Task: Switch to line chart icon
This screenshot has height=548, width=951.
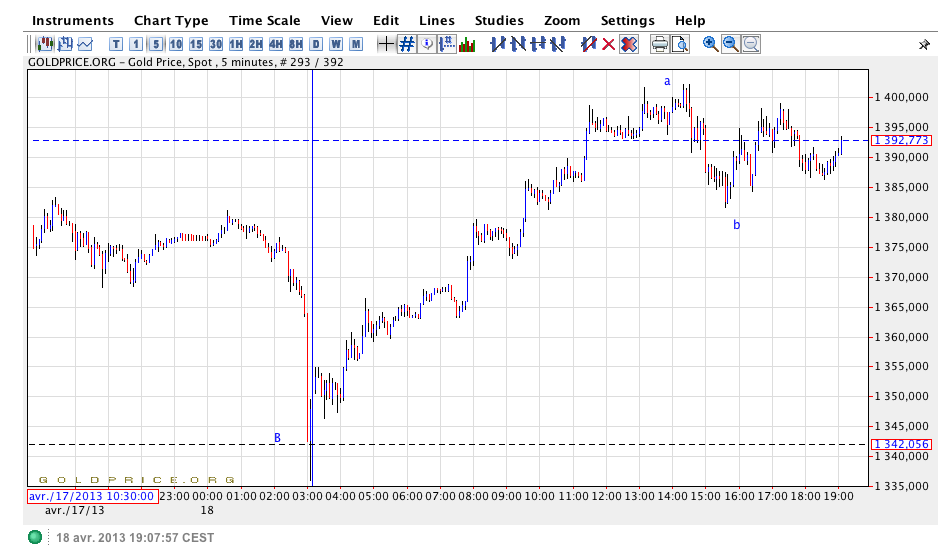Action: (x=85, y=44)
